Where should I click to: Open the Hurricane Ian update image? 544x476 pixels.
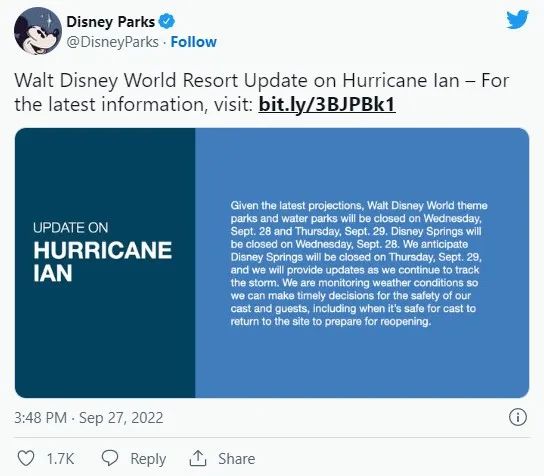(272, 263)
